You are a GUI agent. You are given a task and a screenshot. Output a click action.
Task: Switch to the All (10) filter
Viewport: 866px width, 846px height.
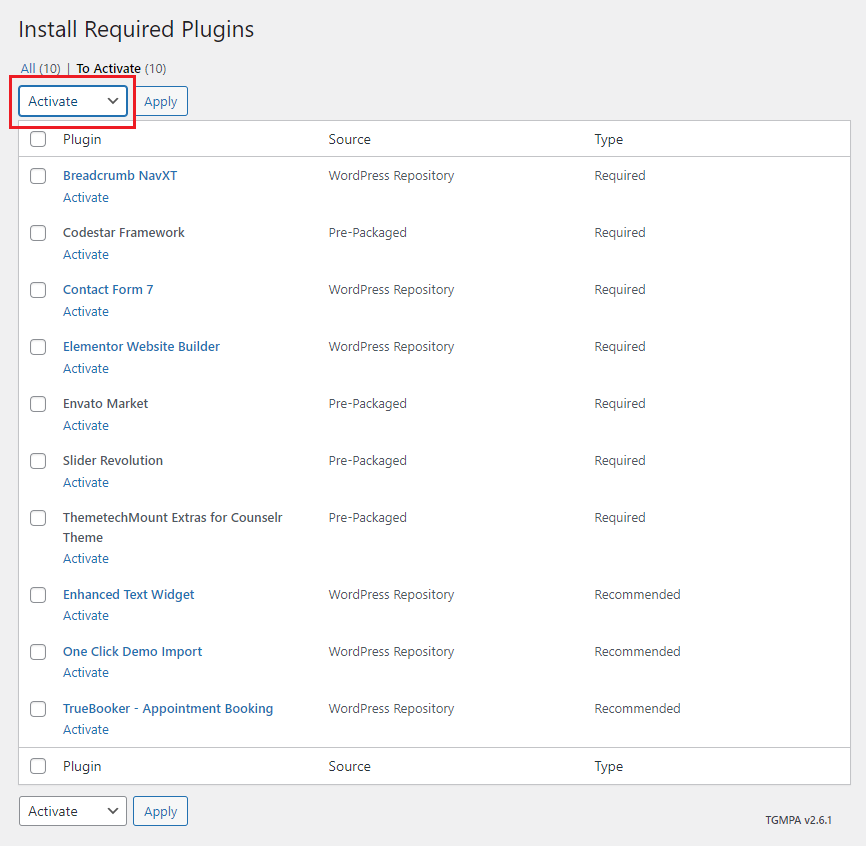point(40,68)
